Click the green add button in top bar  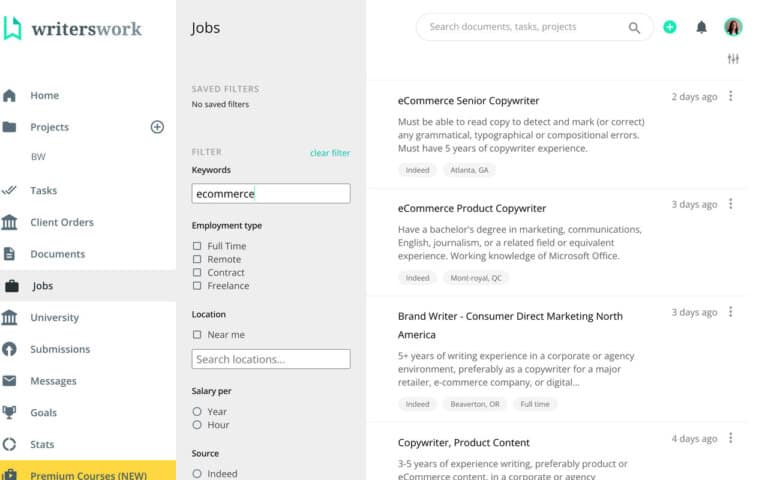coord(670,27)
